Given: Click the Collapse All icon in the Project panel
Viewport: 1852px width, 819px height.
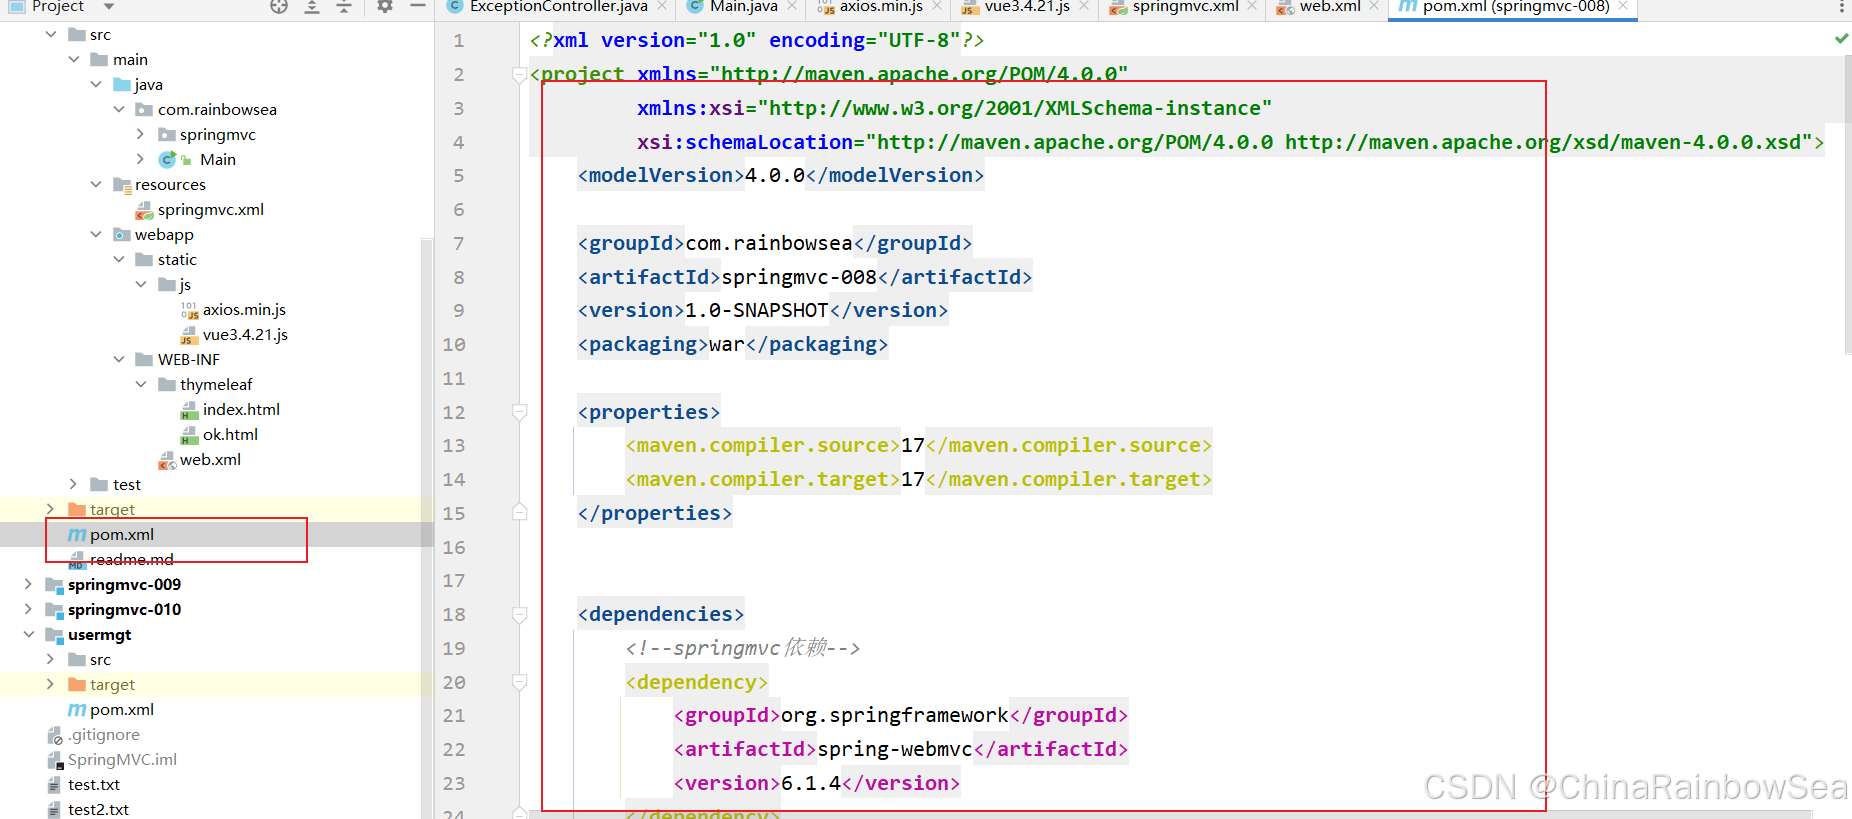Looking at the screenshot, I should 344,6.
